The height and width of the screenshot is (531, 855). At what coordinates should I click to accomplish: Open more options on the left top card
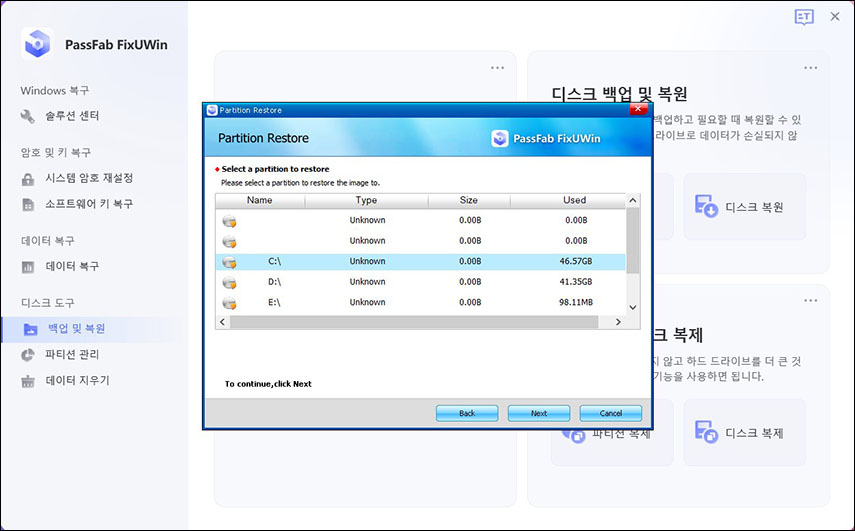click(x=497, y=68)
